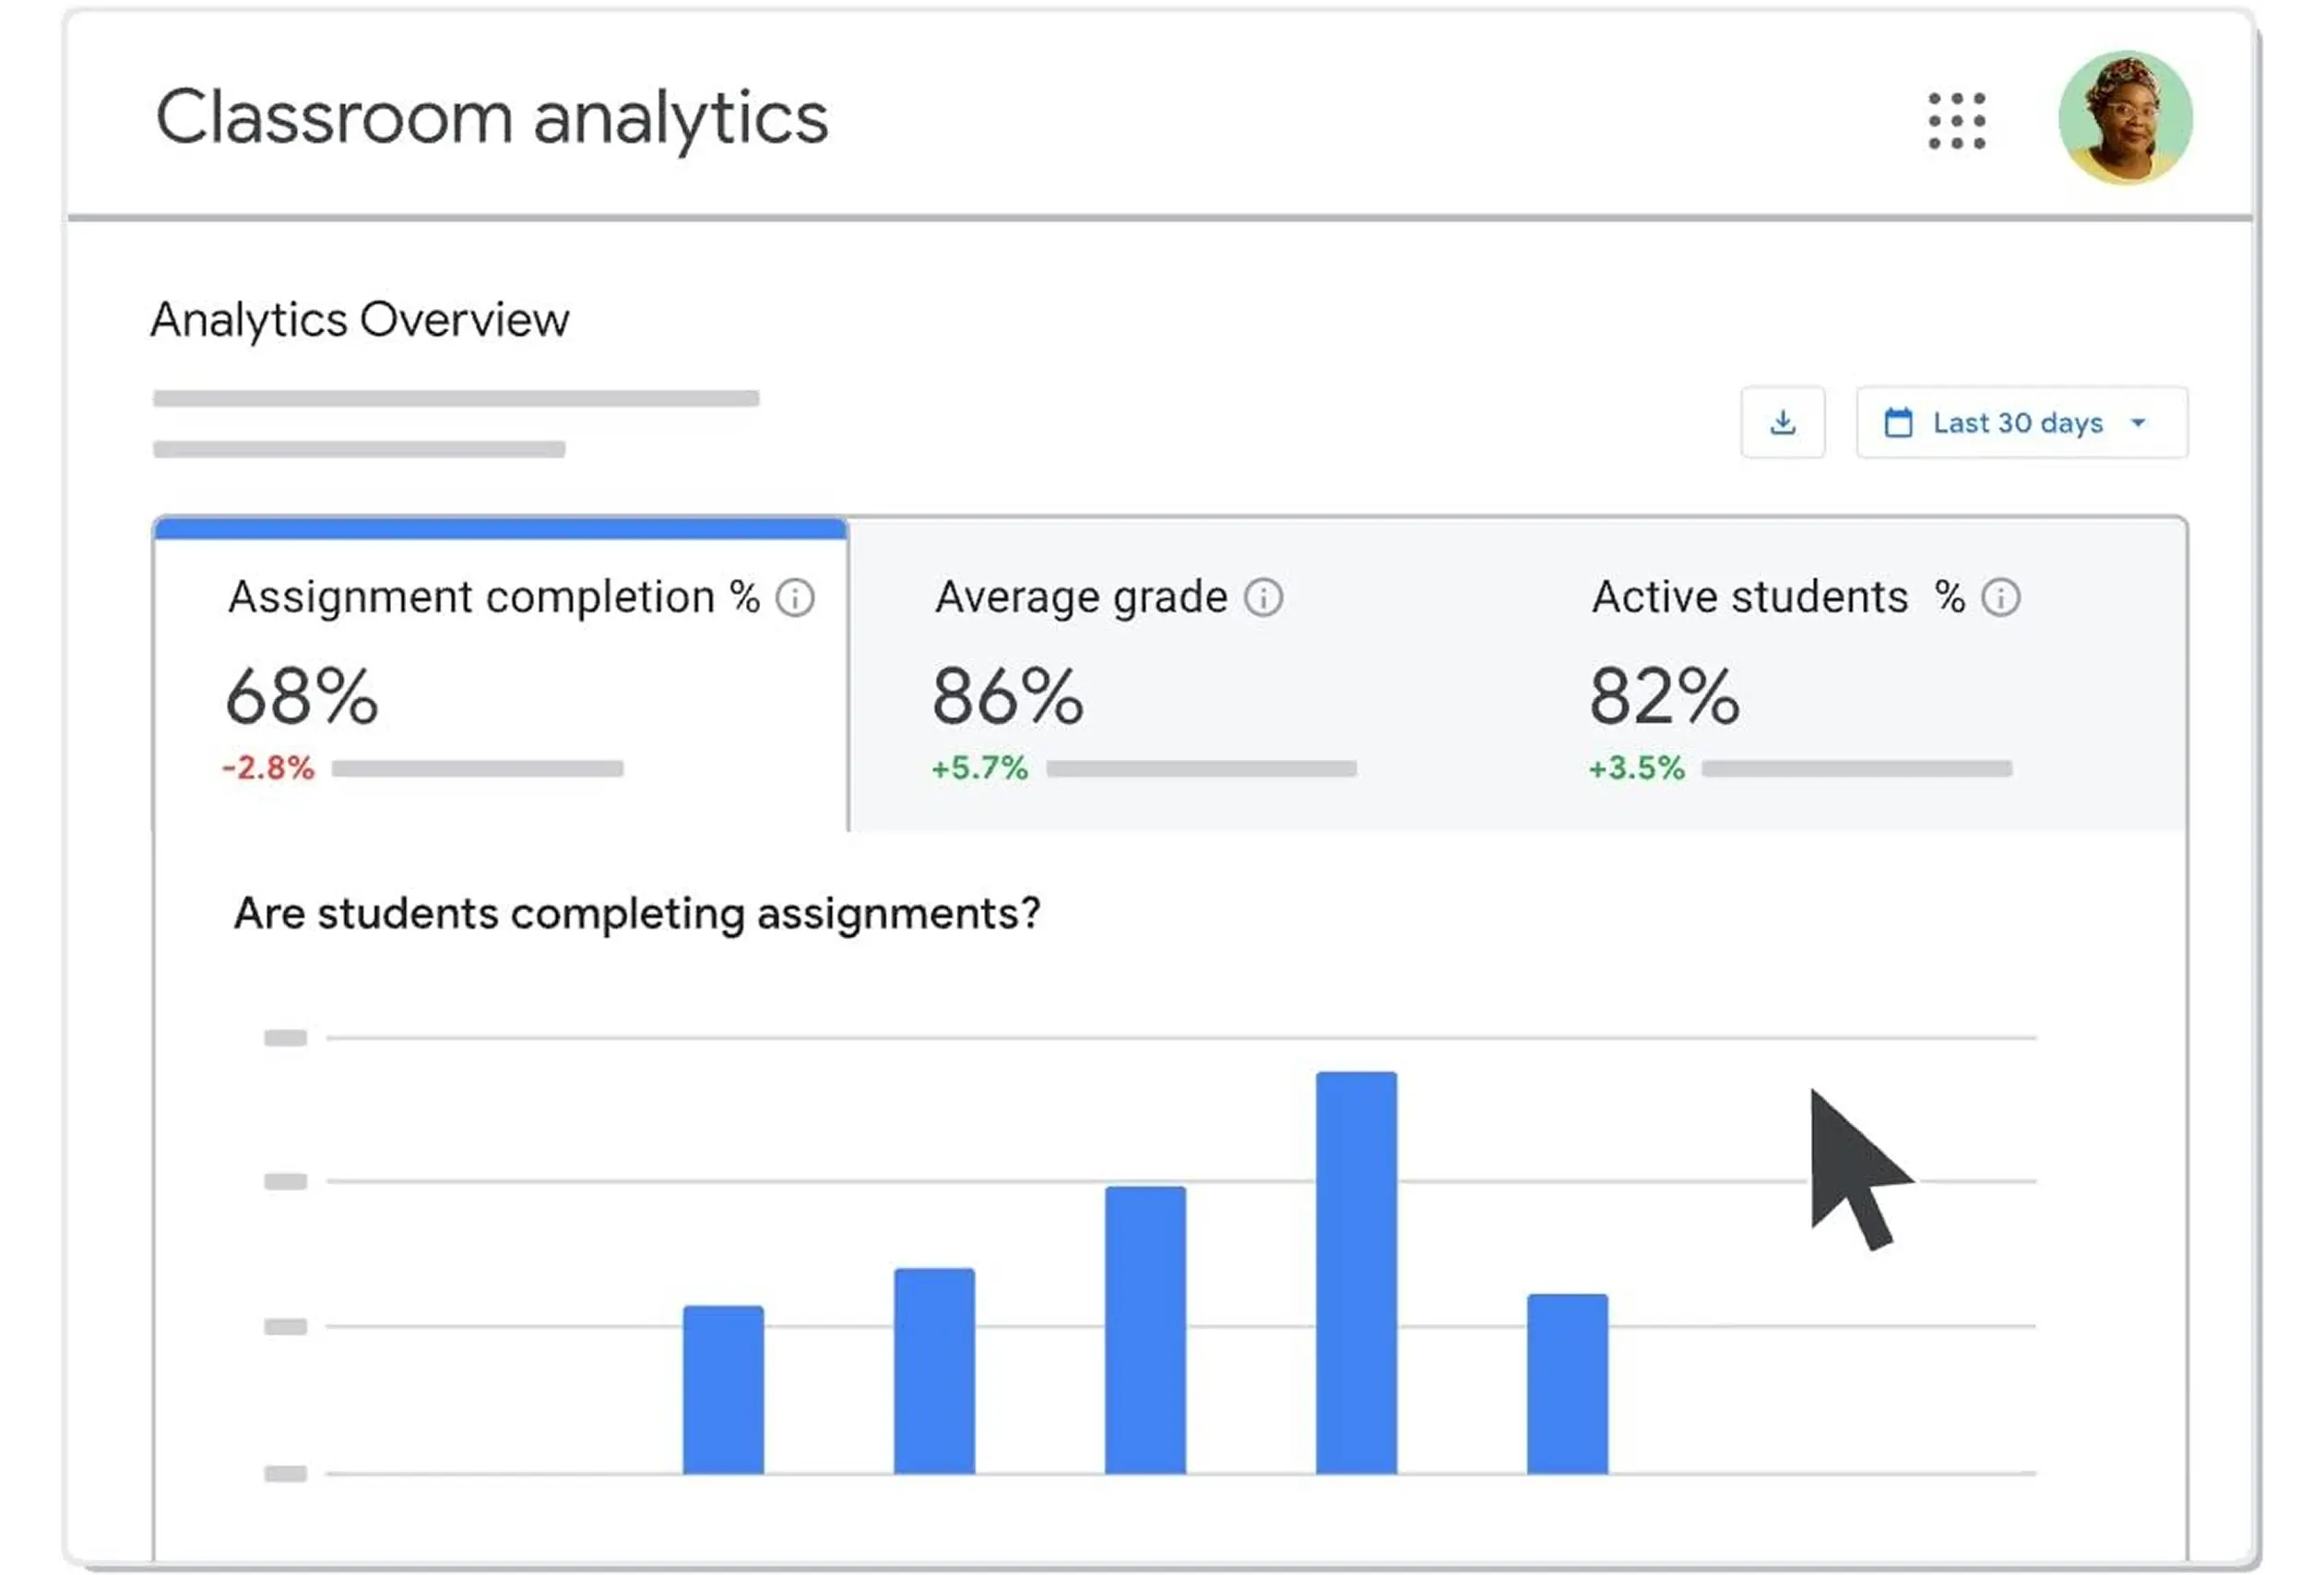This screenshot has height=1575, width=2324.
Task: Click info icon next to Active students %
Action: click(x=2000, y=598)
